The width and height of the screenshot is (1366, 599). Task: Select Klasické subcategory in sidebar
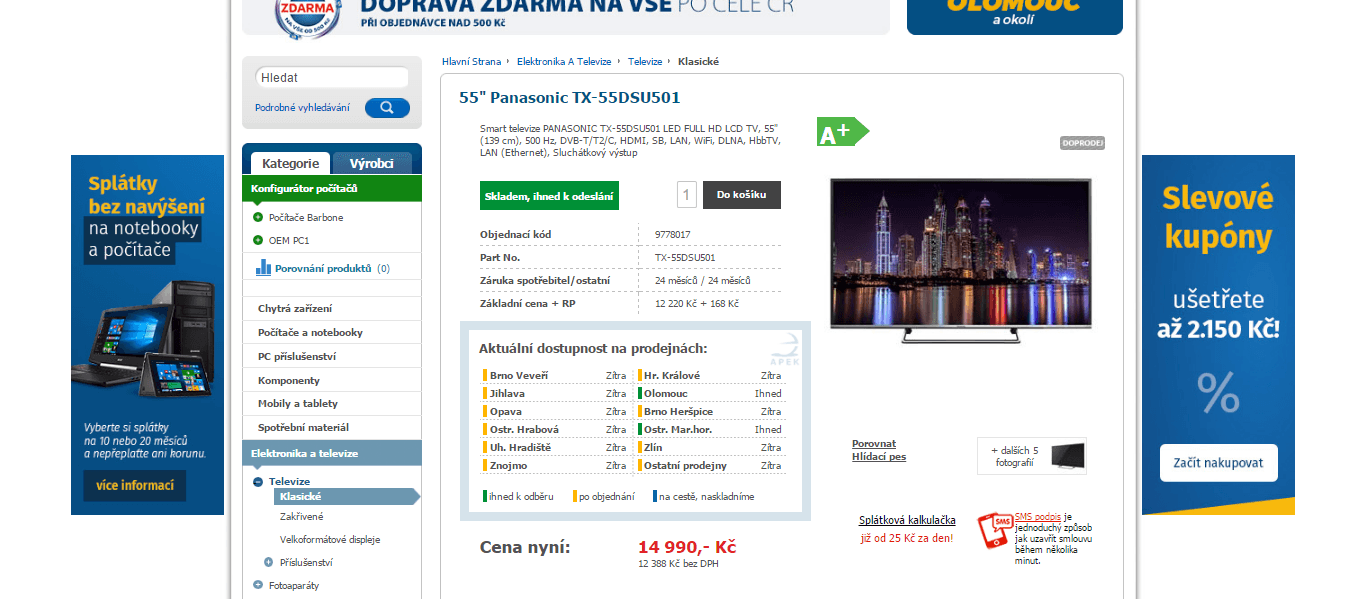347,496
